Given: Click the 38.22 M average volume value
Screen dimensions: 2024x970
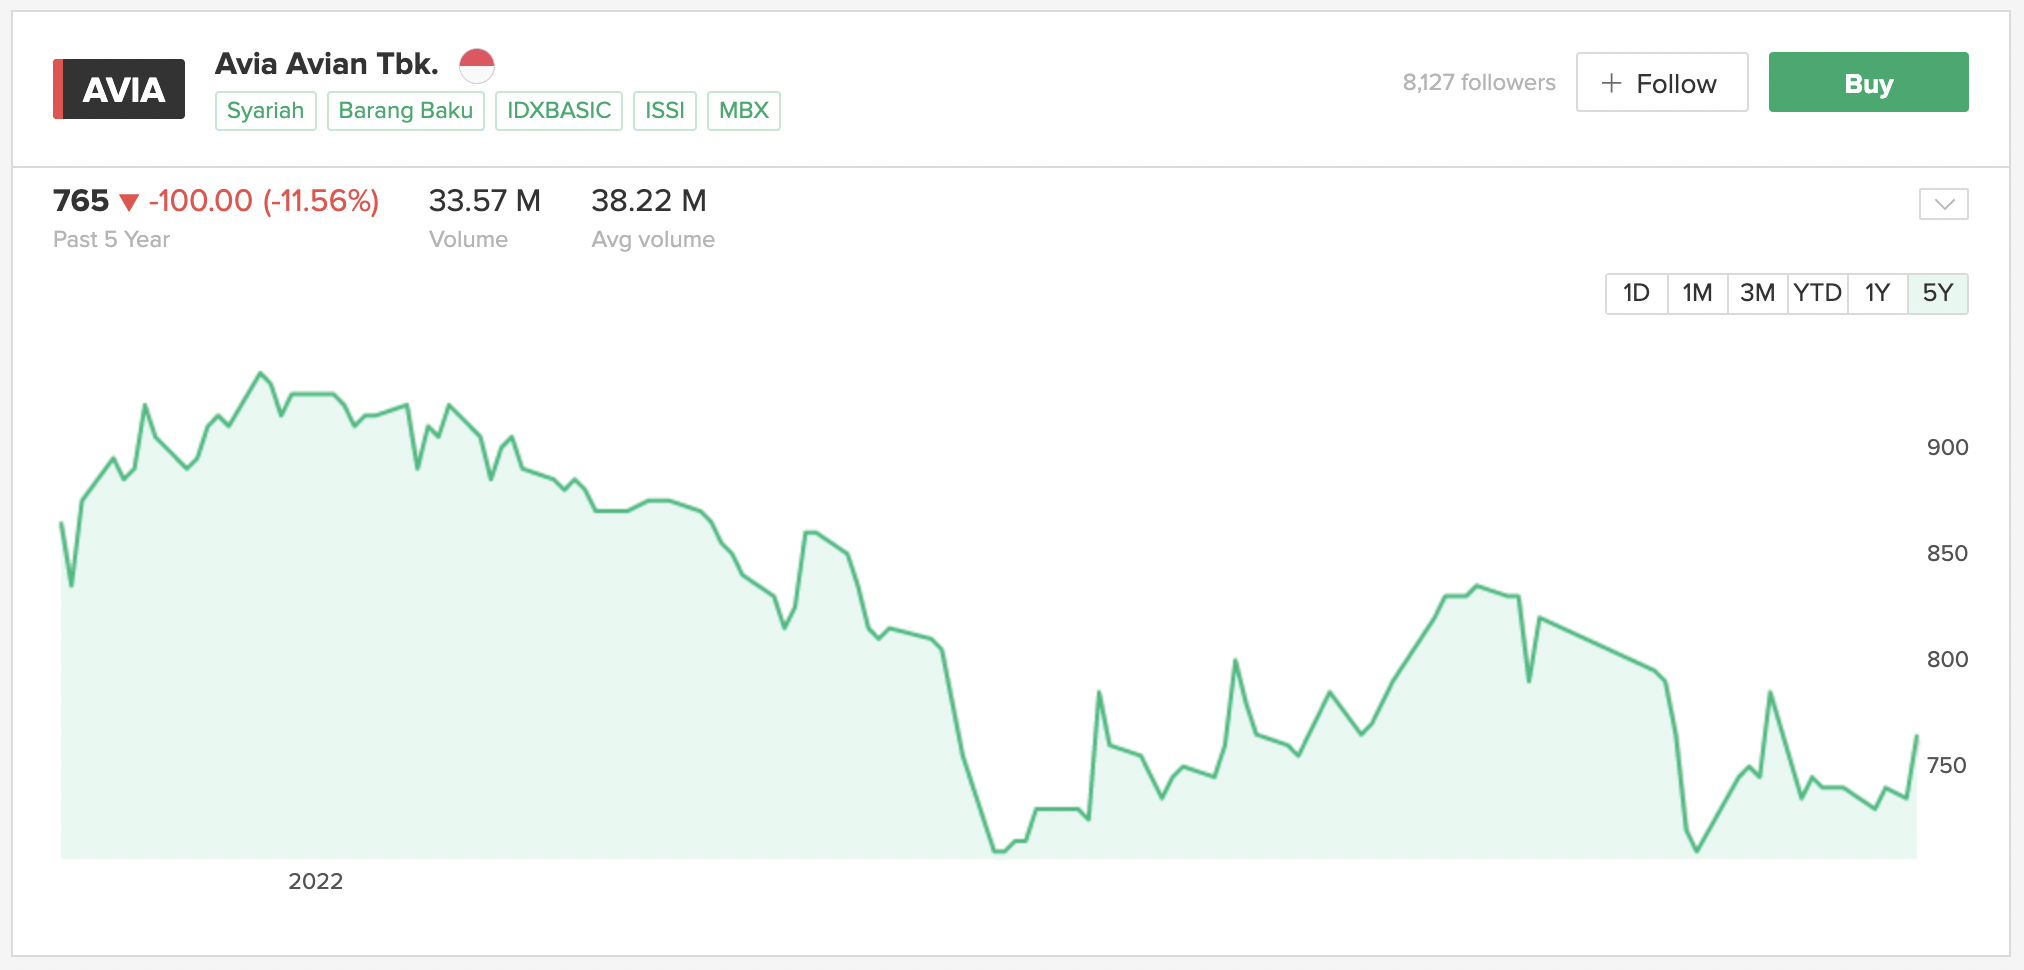Looking at the screenshot, I should pos(649,201).
